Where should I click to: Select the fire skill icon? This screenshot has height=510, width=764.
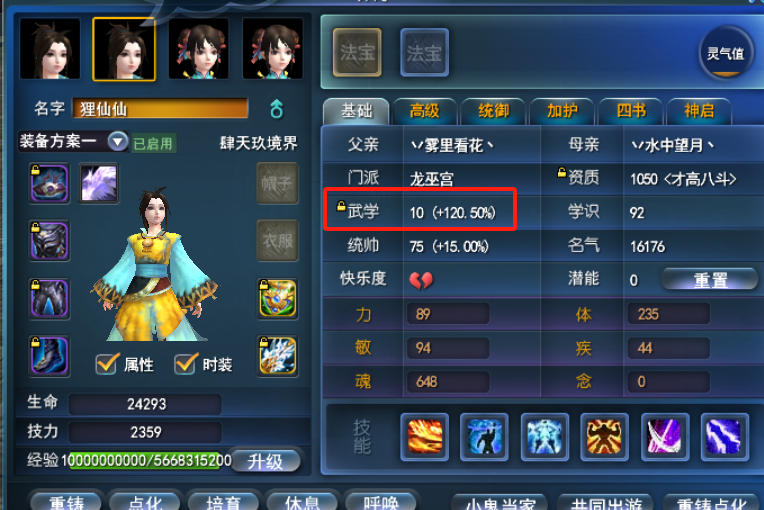tap(424, 437)
